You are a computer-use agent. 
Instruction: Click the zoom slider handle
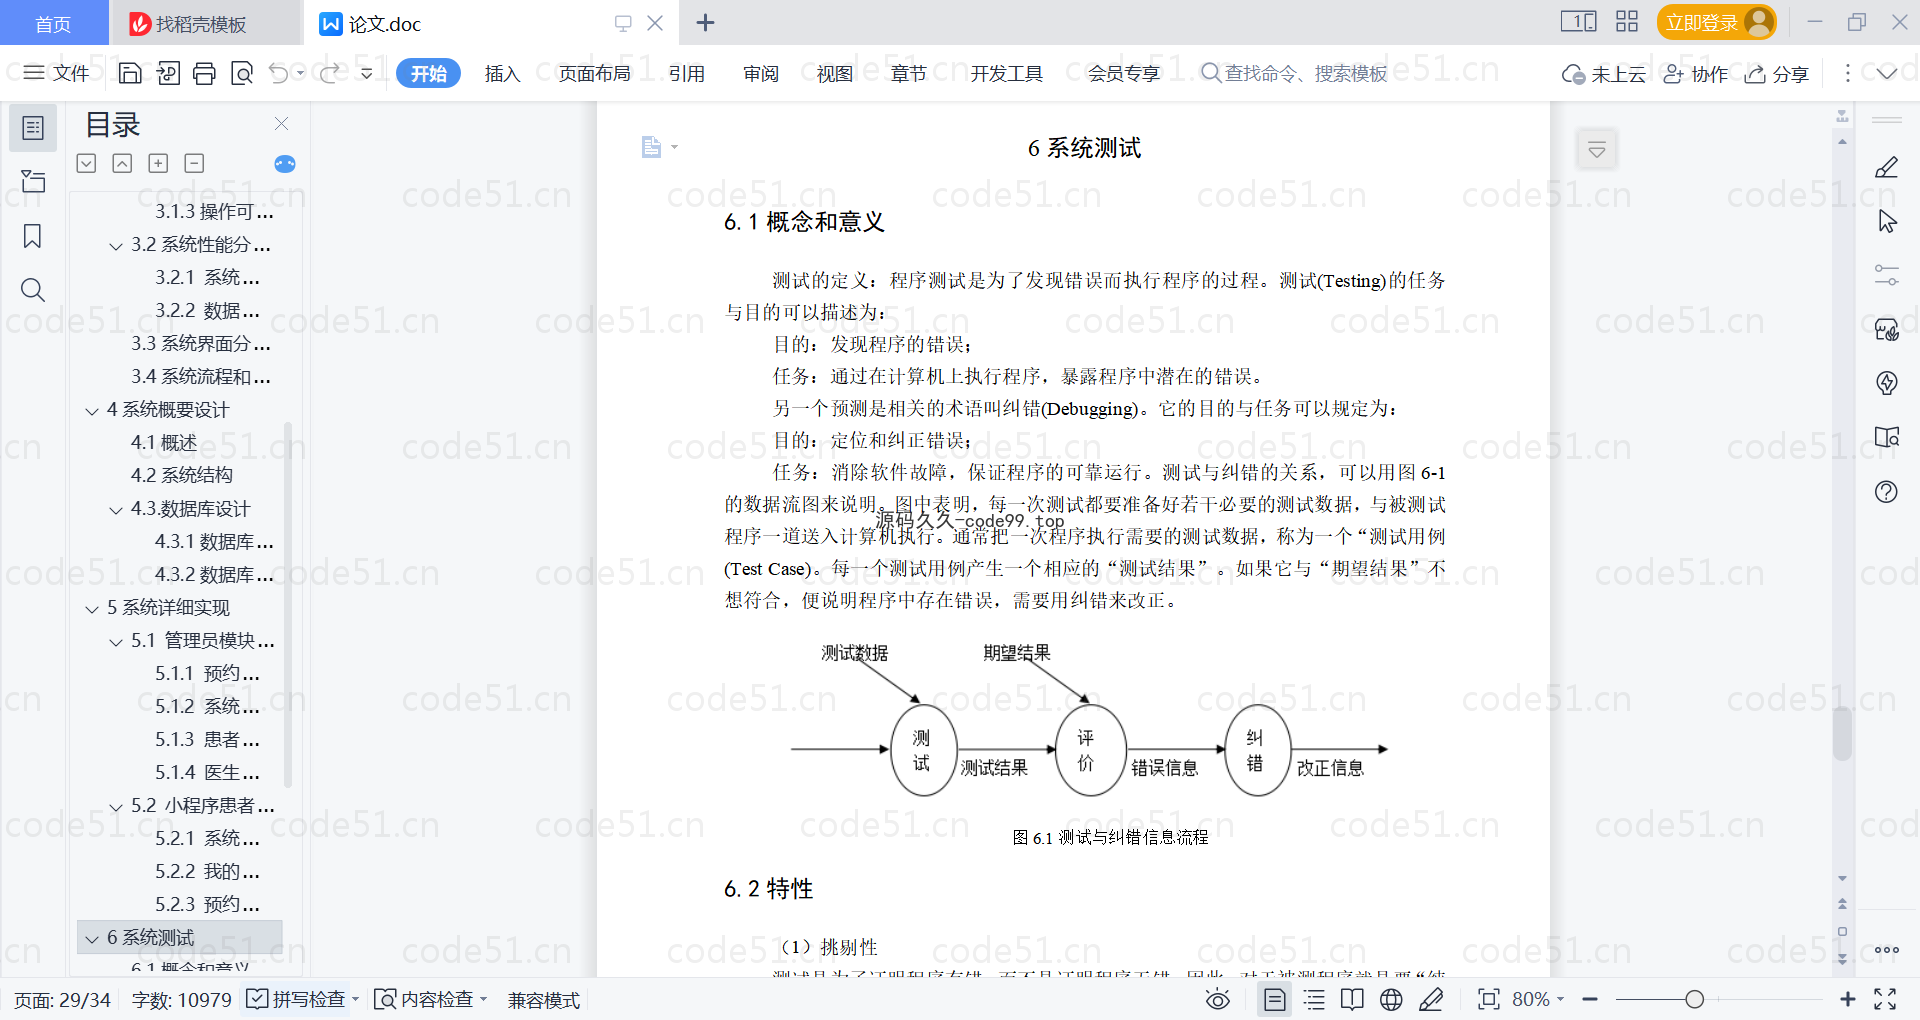point(1694,999)
